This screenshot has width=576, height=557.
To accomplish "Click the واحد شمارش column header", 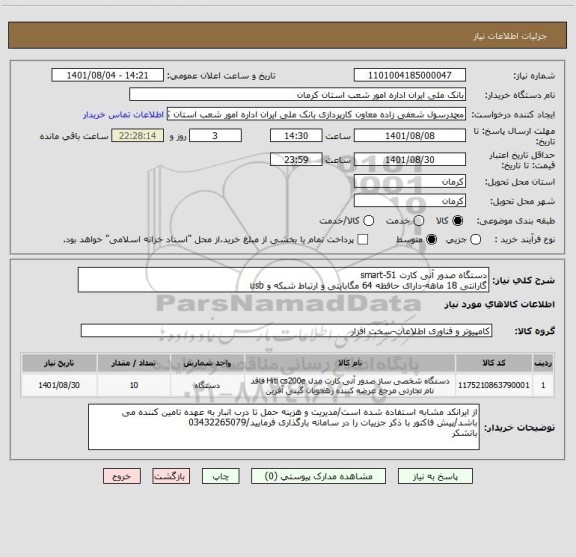I will pyautogui.click(x=207, y=363).
